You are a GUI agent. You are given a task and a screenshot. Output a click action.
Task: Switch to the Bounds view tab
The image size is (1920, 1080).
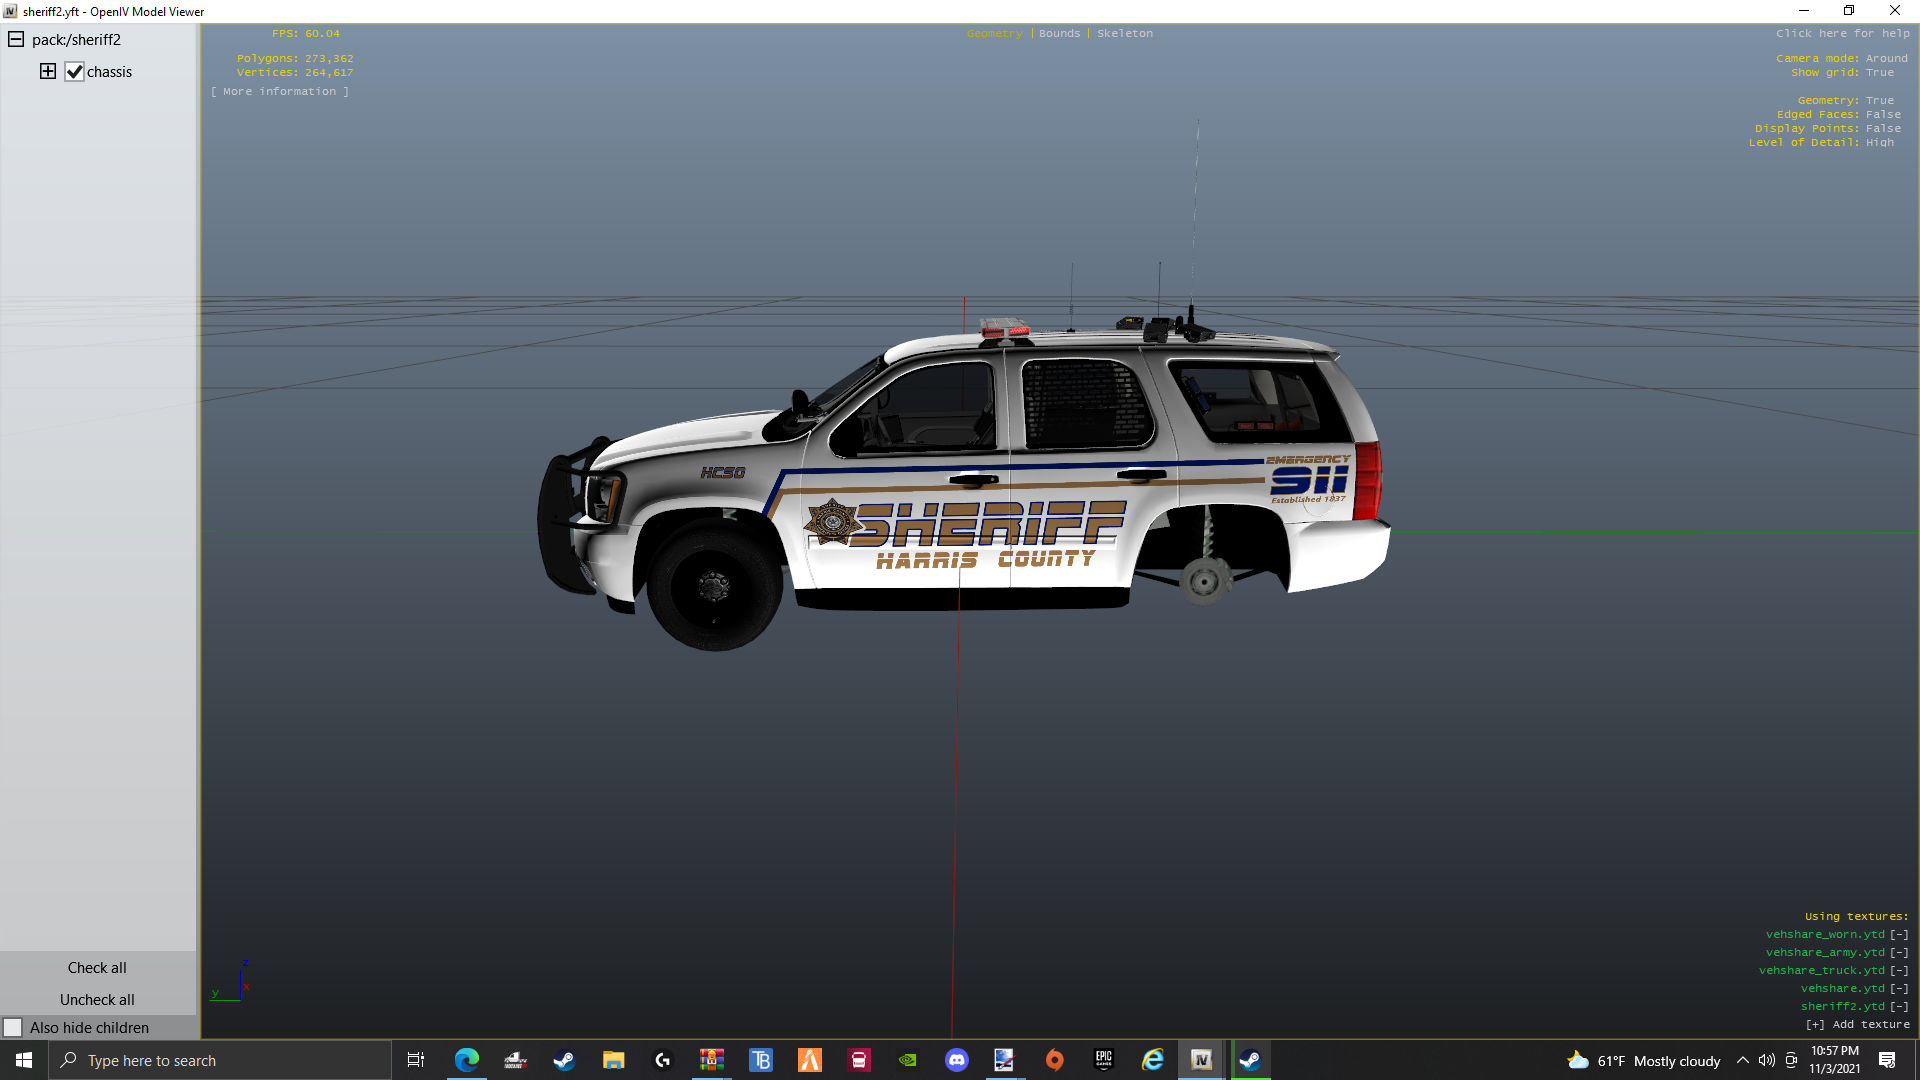(1059, 33)
